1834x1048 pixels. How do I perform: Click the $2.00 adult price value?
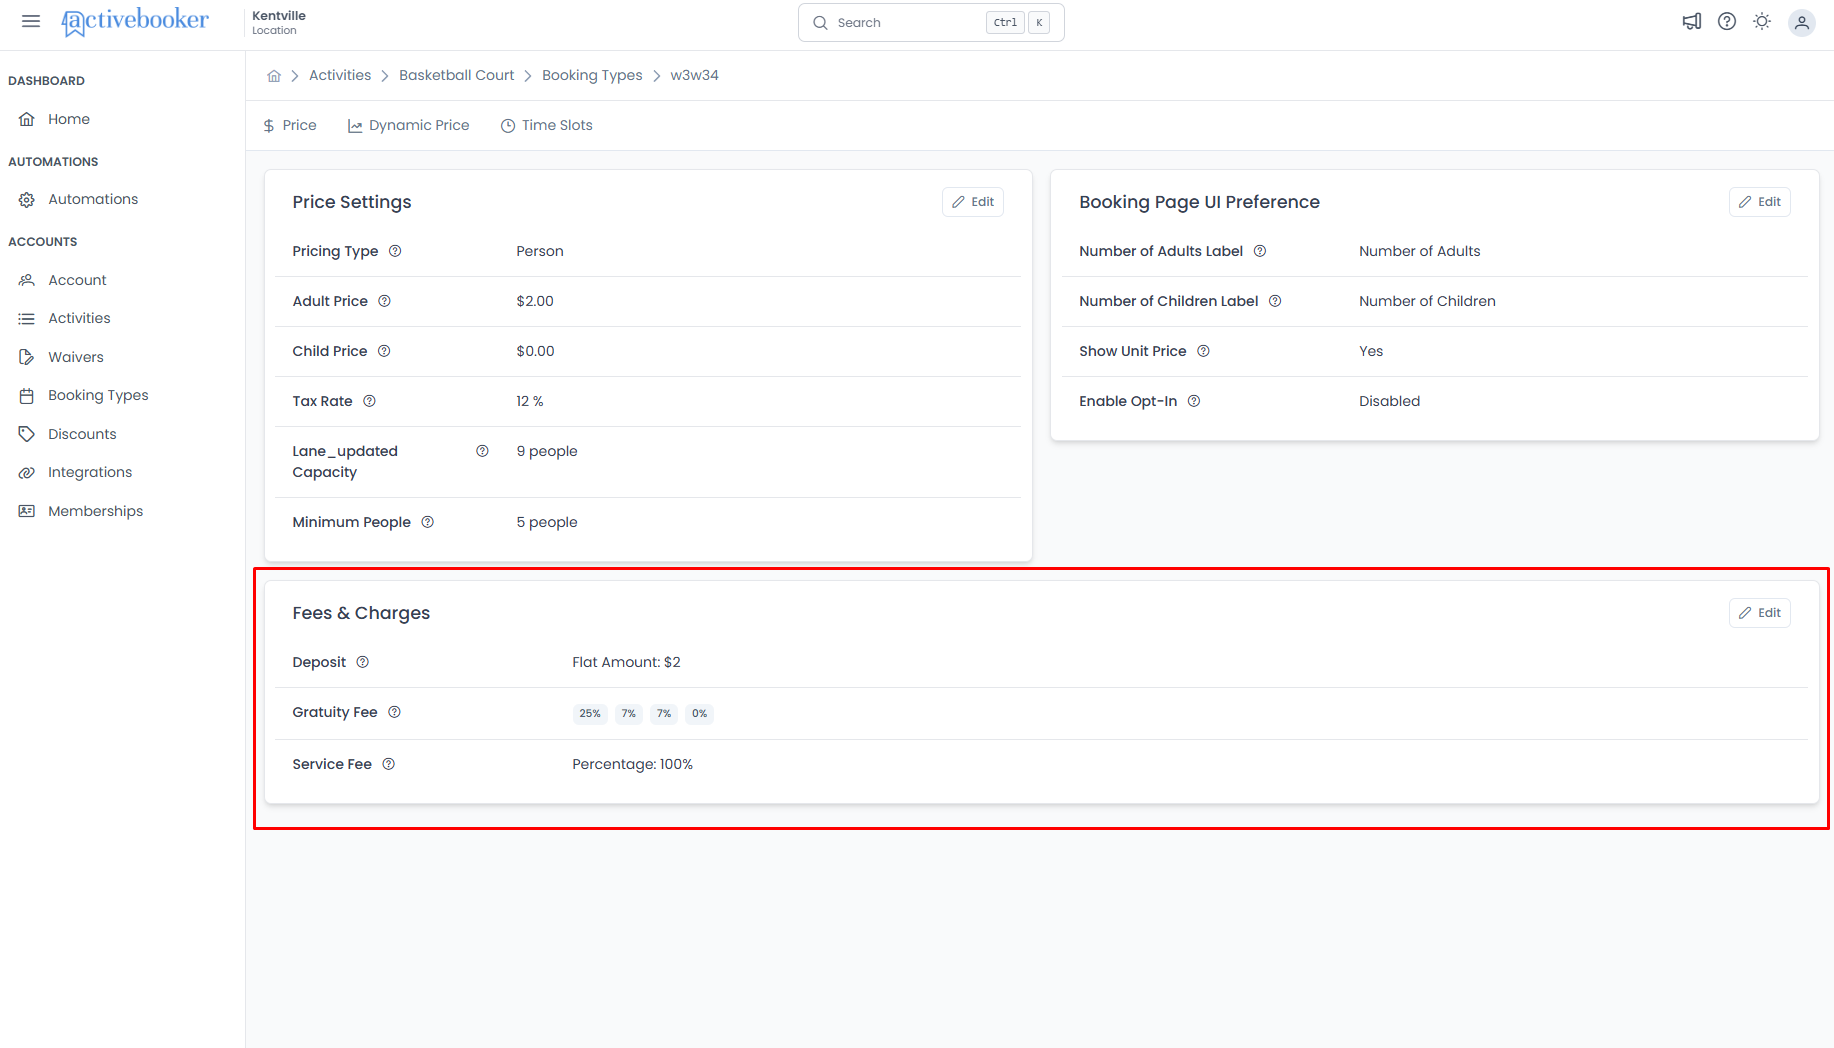535,301
